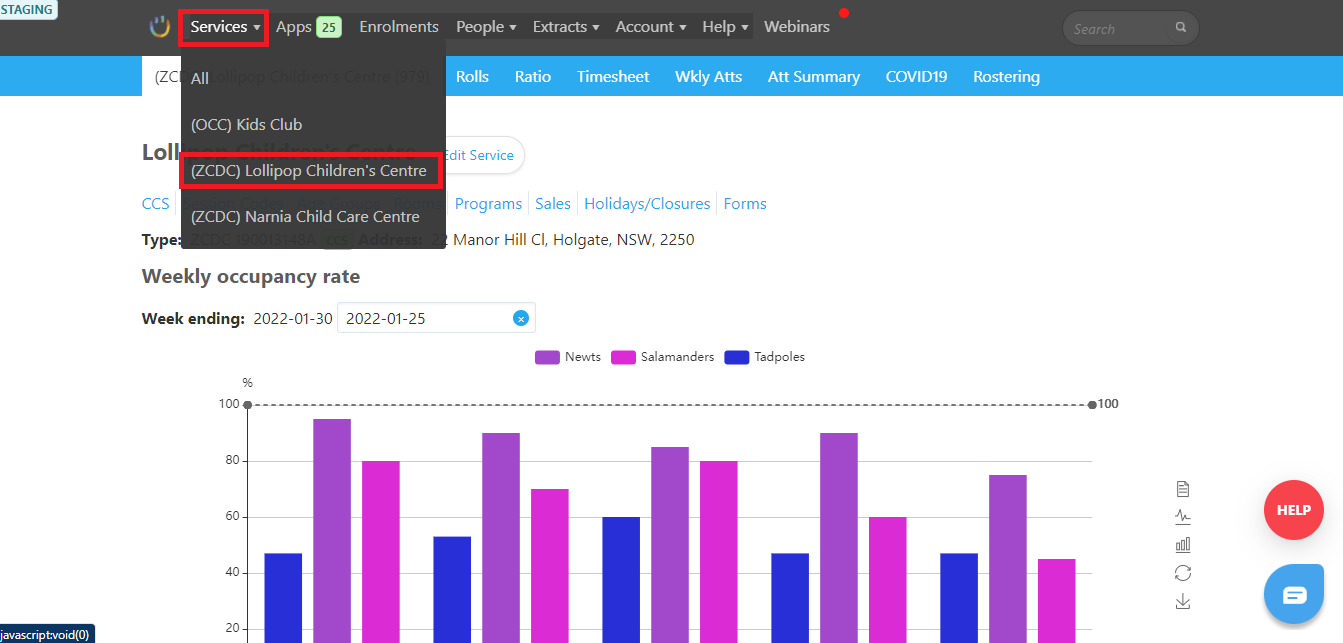Click 'Weekly occupancy rate' heading

click(251, 276)
